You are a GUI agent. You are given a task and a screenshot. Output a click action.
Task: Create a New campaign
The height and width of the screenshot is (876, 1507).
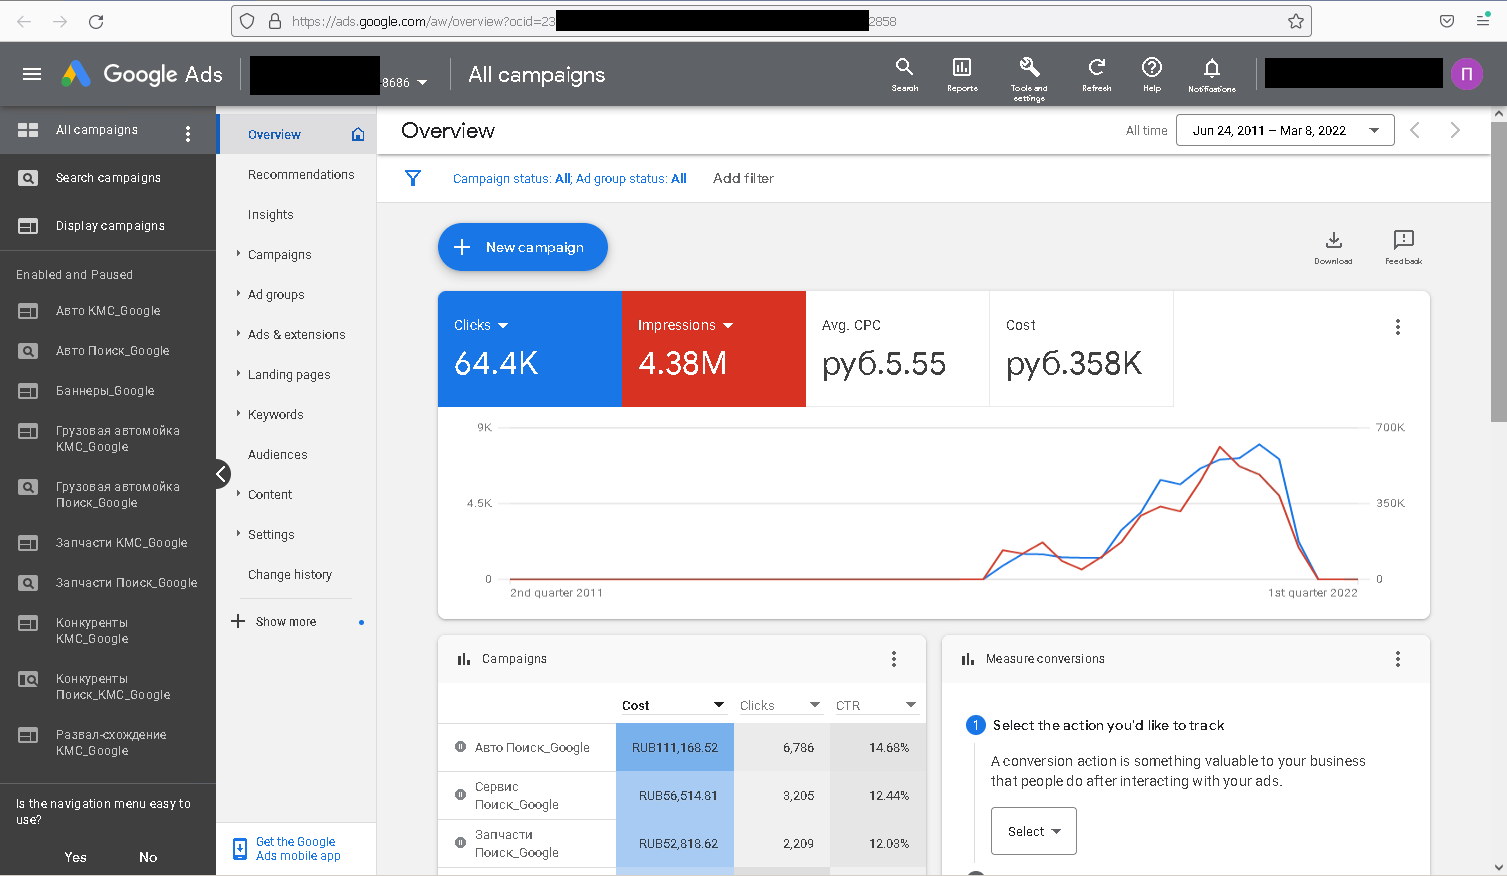coord(522,247)
